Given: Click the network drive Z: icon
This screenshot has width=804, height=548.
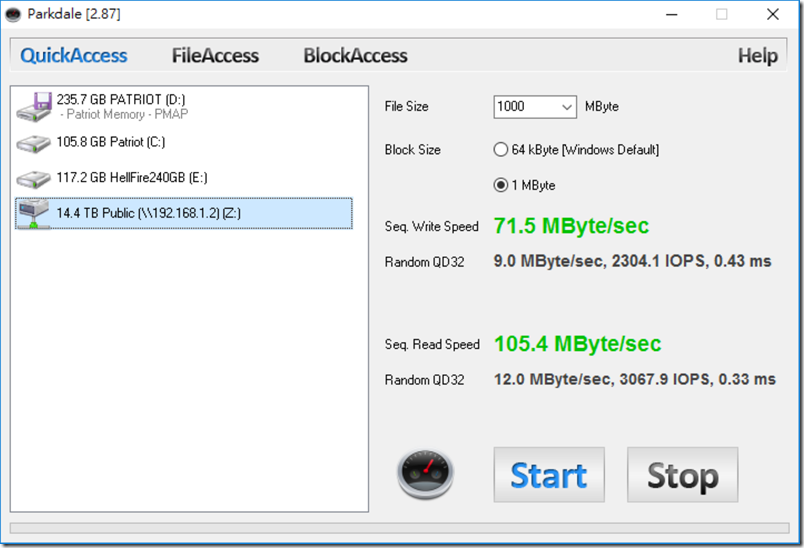Looking at the screenshot, I should [x=33, y=214].
